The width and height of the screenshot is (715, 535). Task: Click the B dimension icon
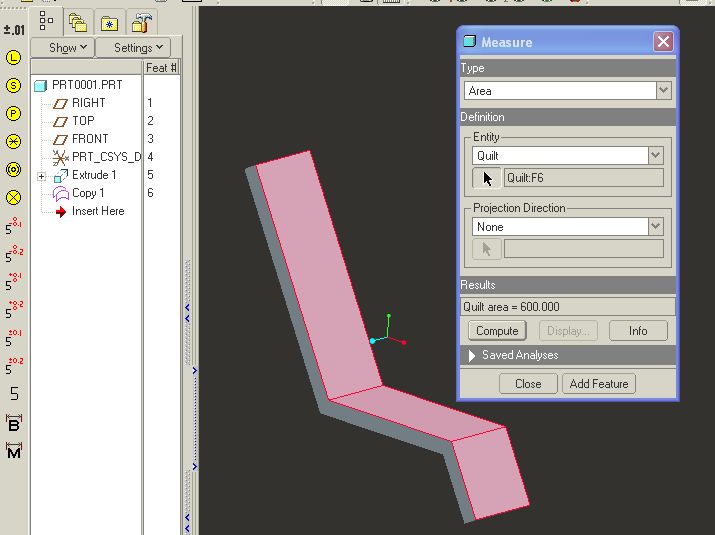pyautogui.click(x=14, y=423)
